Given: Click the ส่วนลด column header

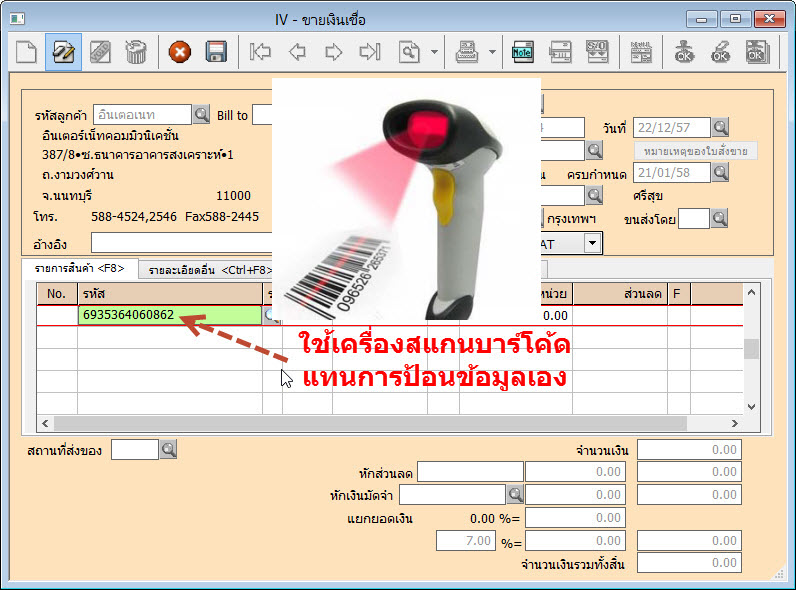Looking at the screenshot, I should (x=619, y=294).
